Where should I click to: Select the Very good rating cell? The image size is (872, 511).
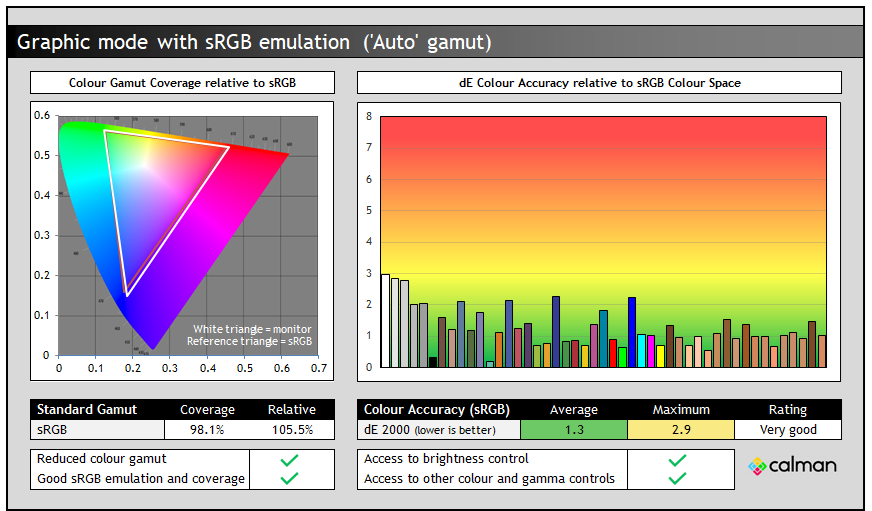pos(788,430)
